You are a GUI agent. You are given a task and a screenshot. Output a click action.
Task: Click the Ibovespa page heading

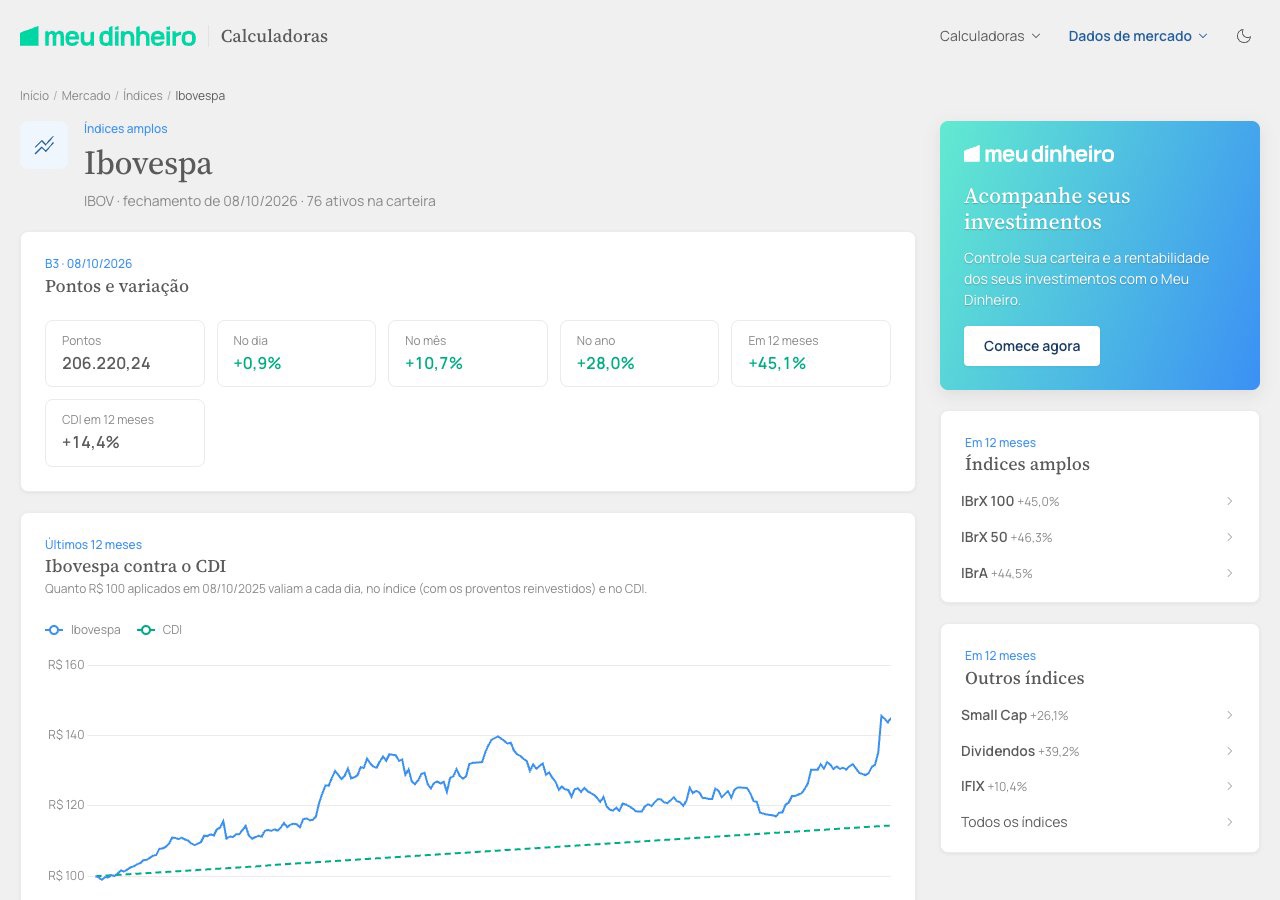(x=148, y=163)
